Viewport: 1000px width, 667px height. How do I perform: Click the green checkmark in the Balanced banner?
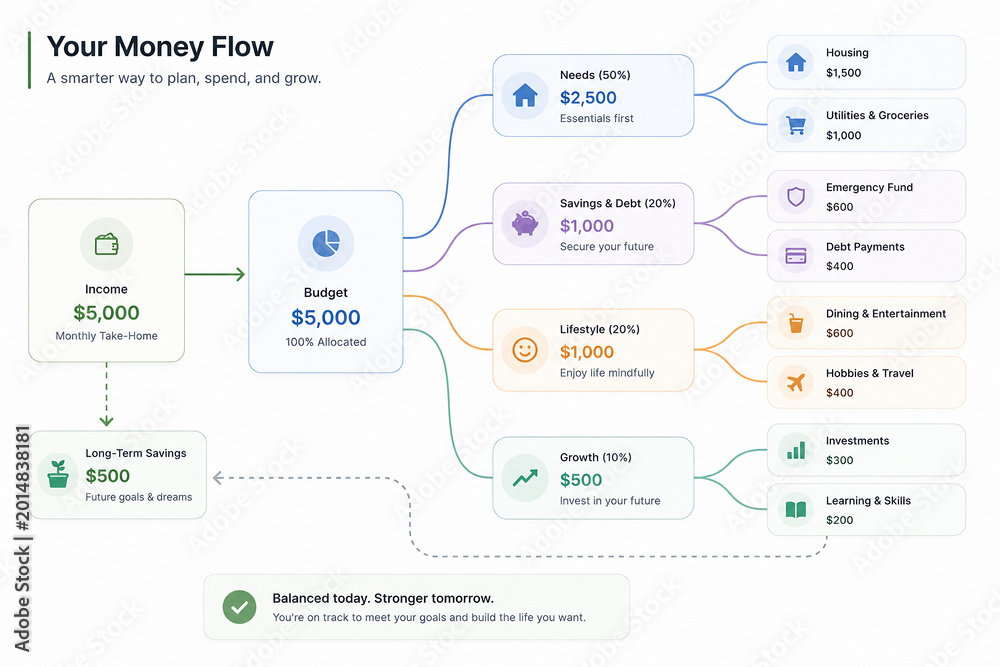(x=239, y=607)
